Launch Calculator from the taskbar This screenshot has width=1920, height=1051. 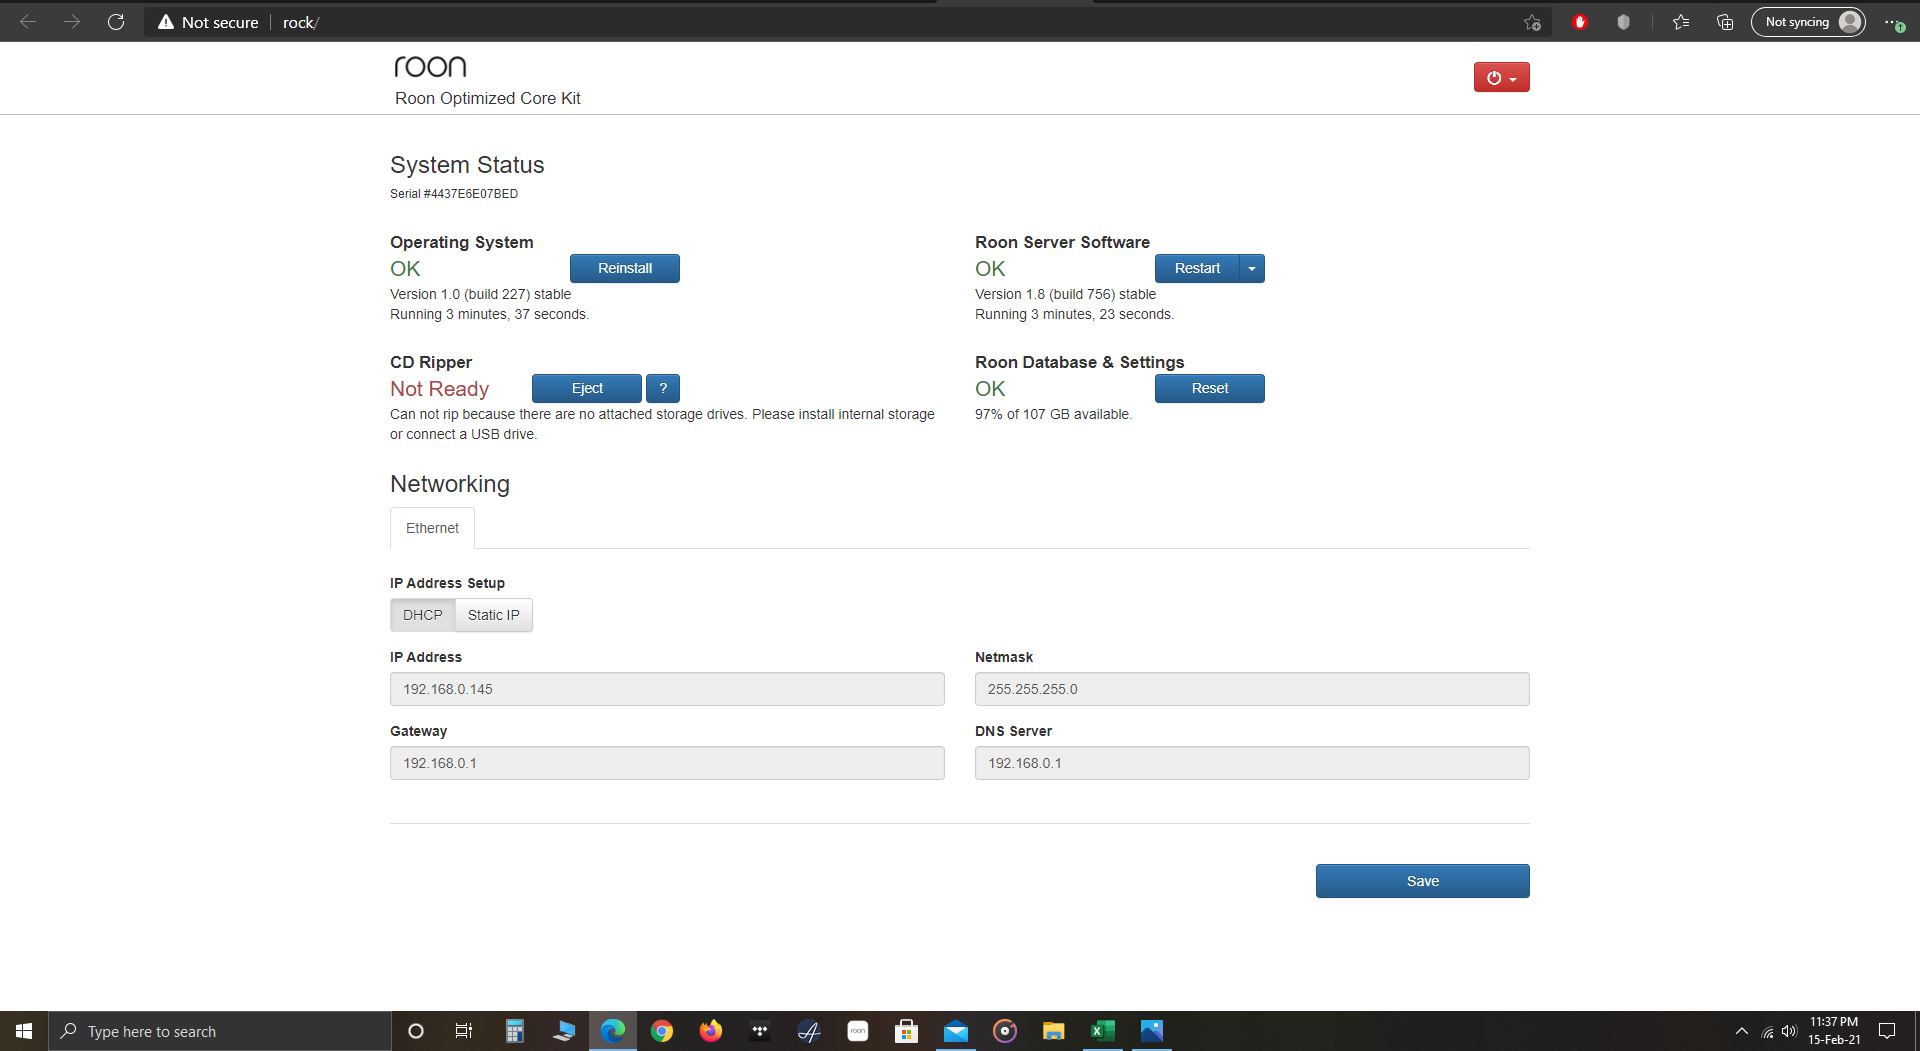[x=514, y=1031]
